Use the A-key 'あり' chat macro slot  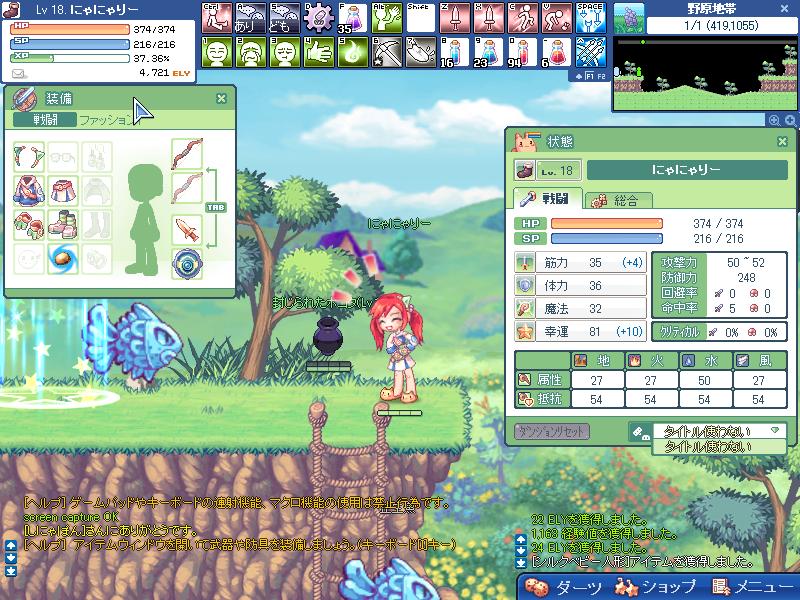click(251, 17)
